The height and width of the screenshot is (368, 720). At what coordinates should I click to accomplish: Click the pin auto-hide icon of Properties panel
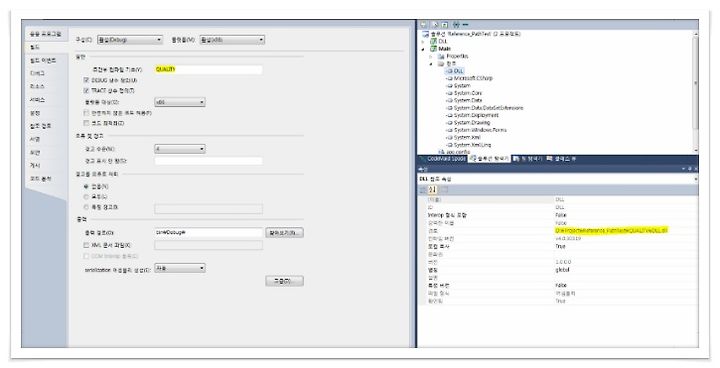click(x=690, y=169)
